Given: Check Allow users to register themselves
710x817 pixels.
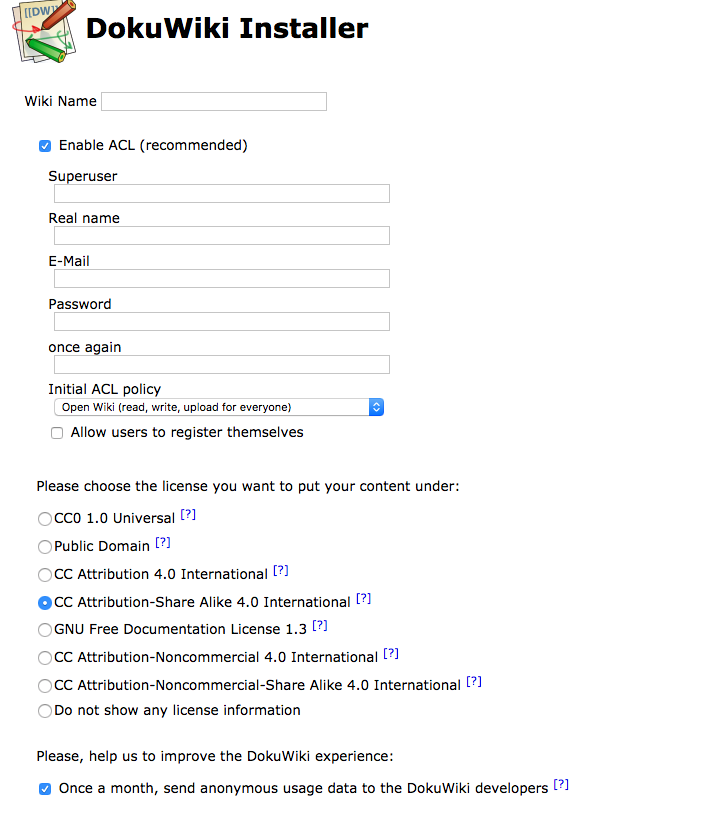Looking at the screenshot, I should (x=57, y=433).
